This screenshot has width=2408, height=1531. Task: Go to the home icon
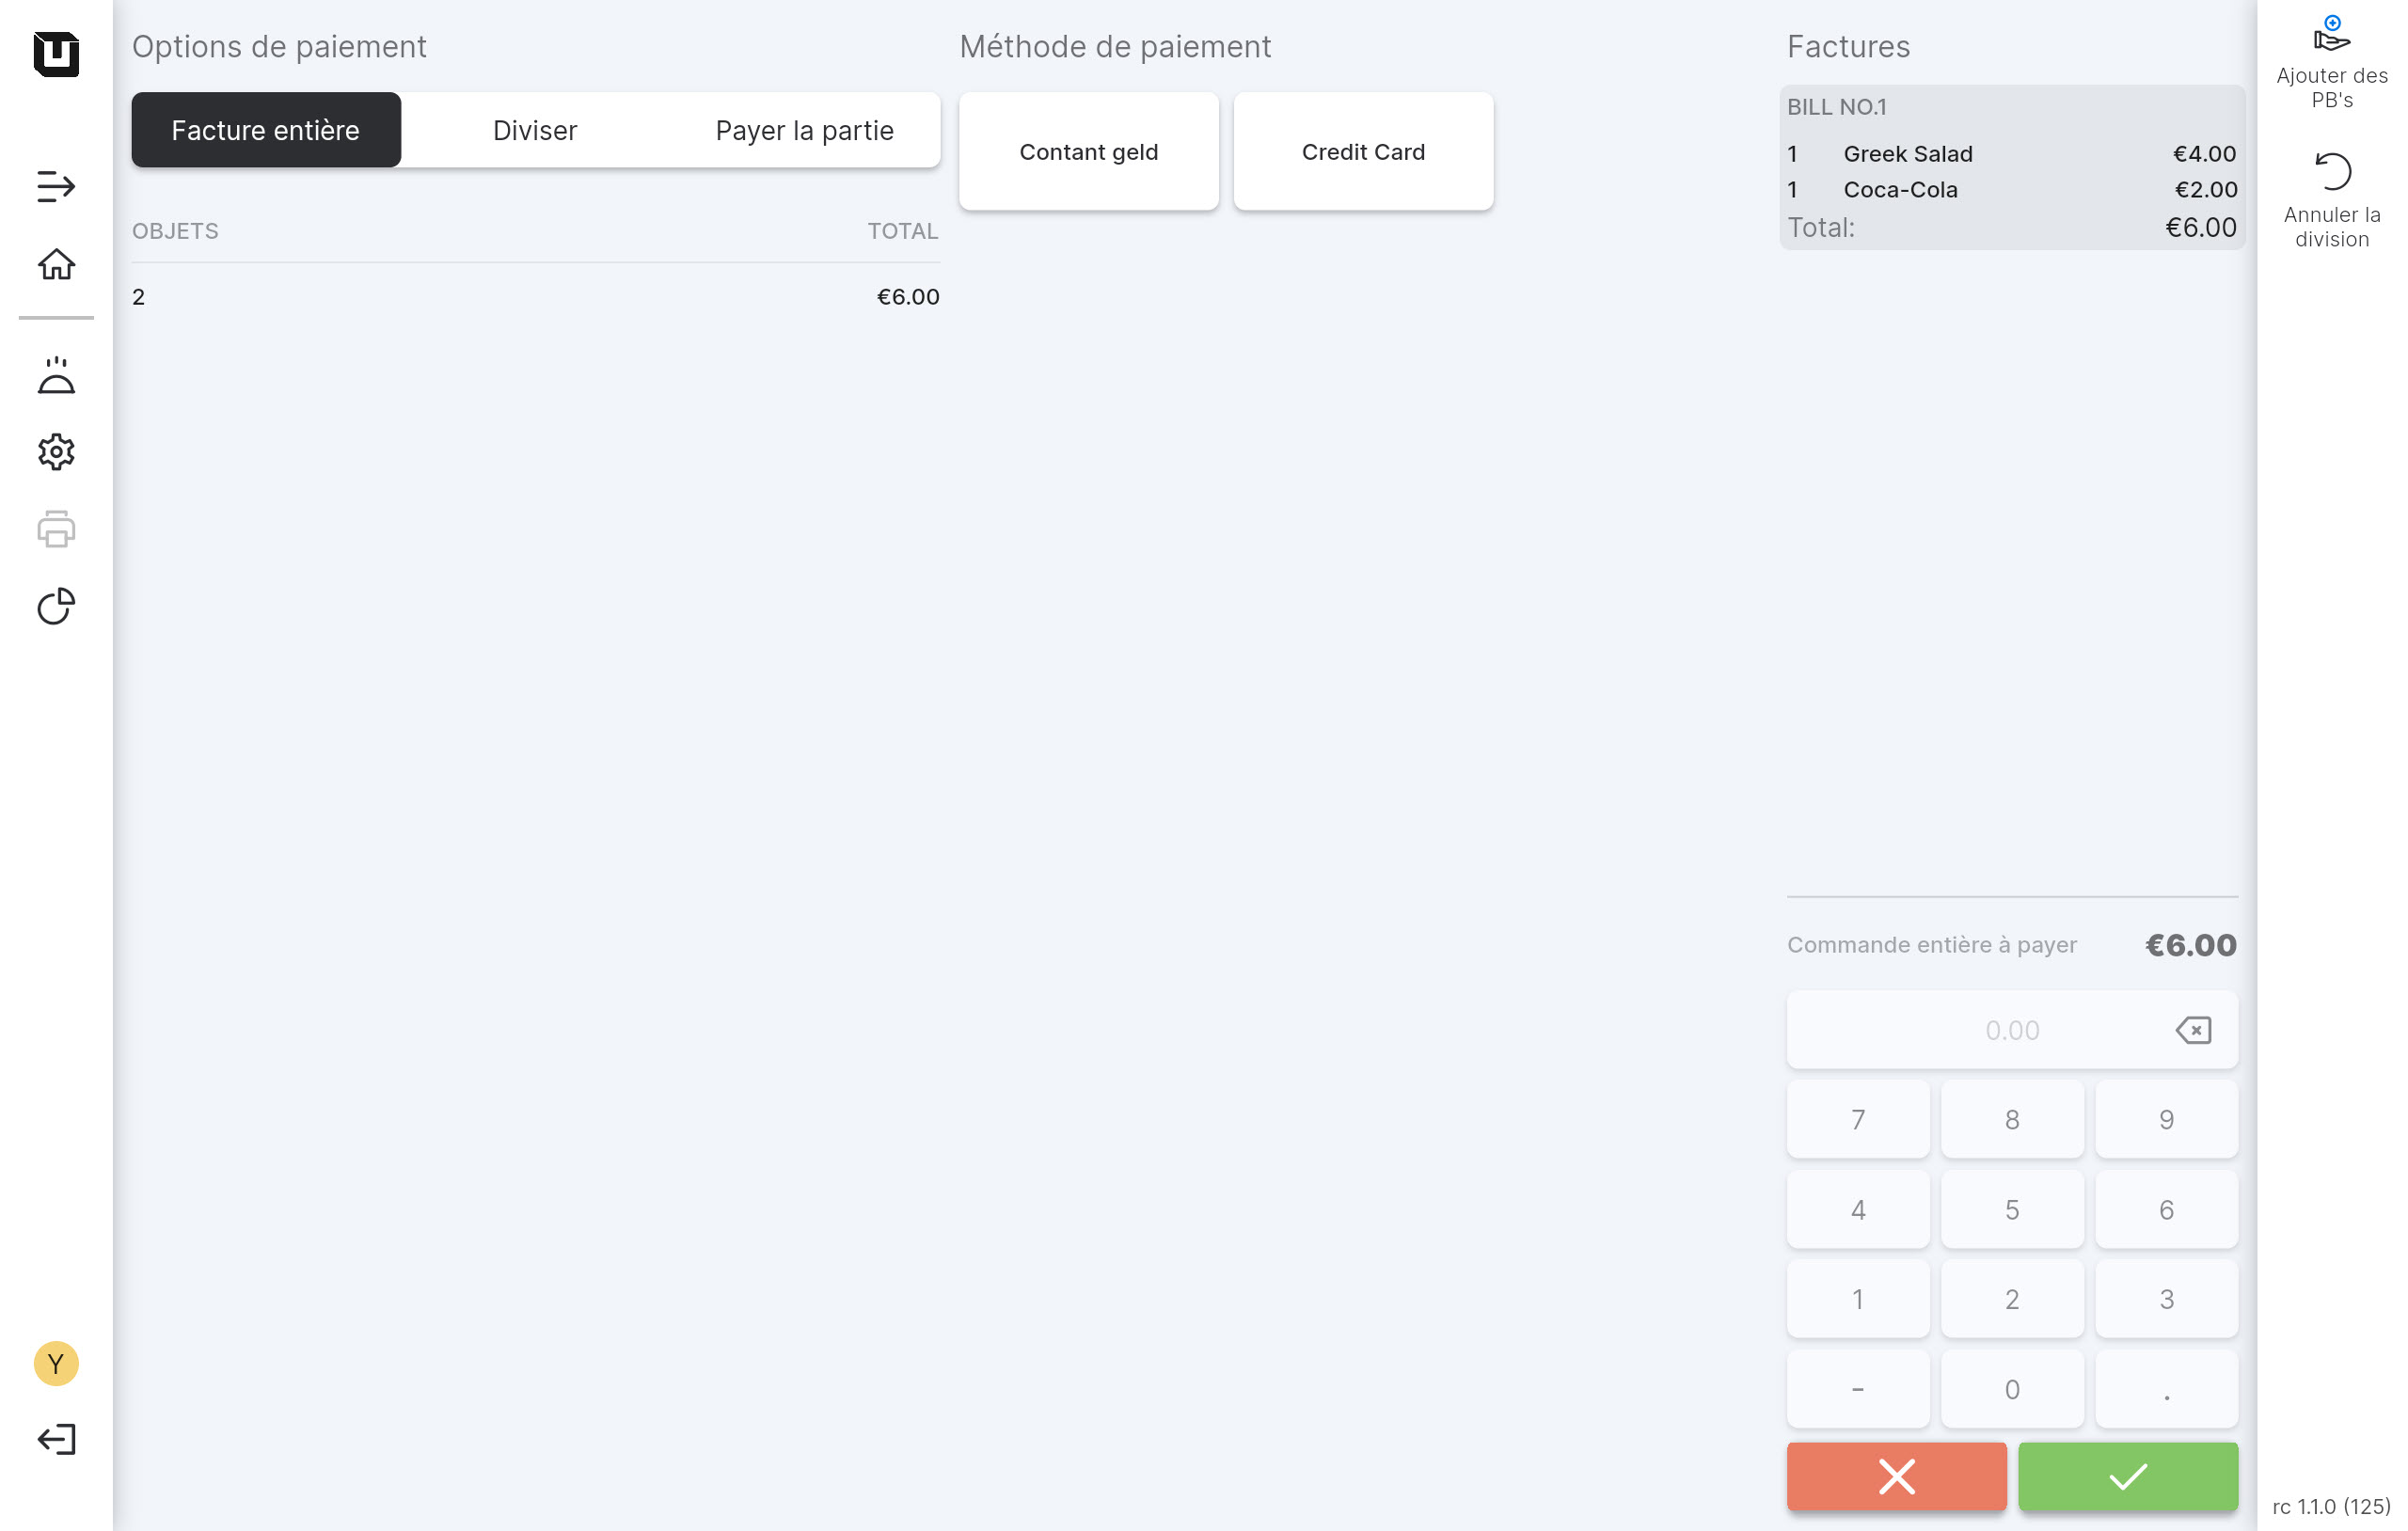click(x=56, y=265)
